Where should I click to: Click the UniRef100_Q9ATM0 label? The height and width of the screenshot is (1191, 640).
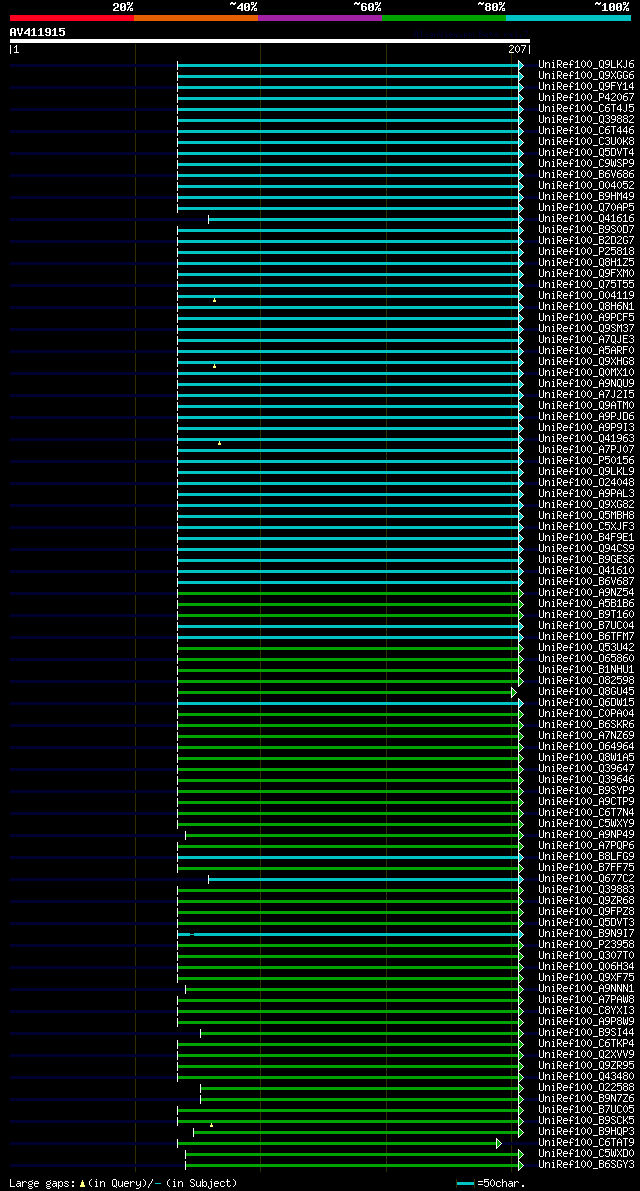(x=586, y=406)
